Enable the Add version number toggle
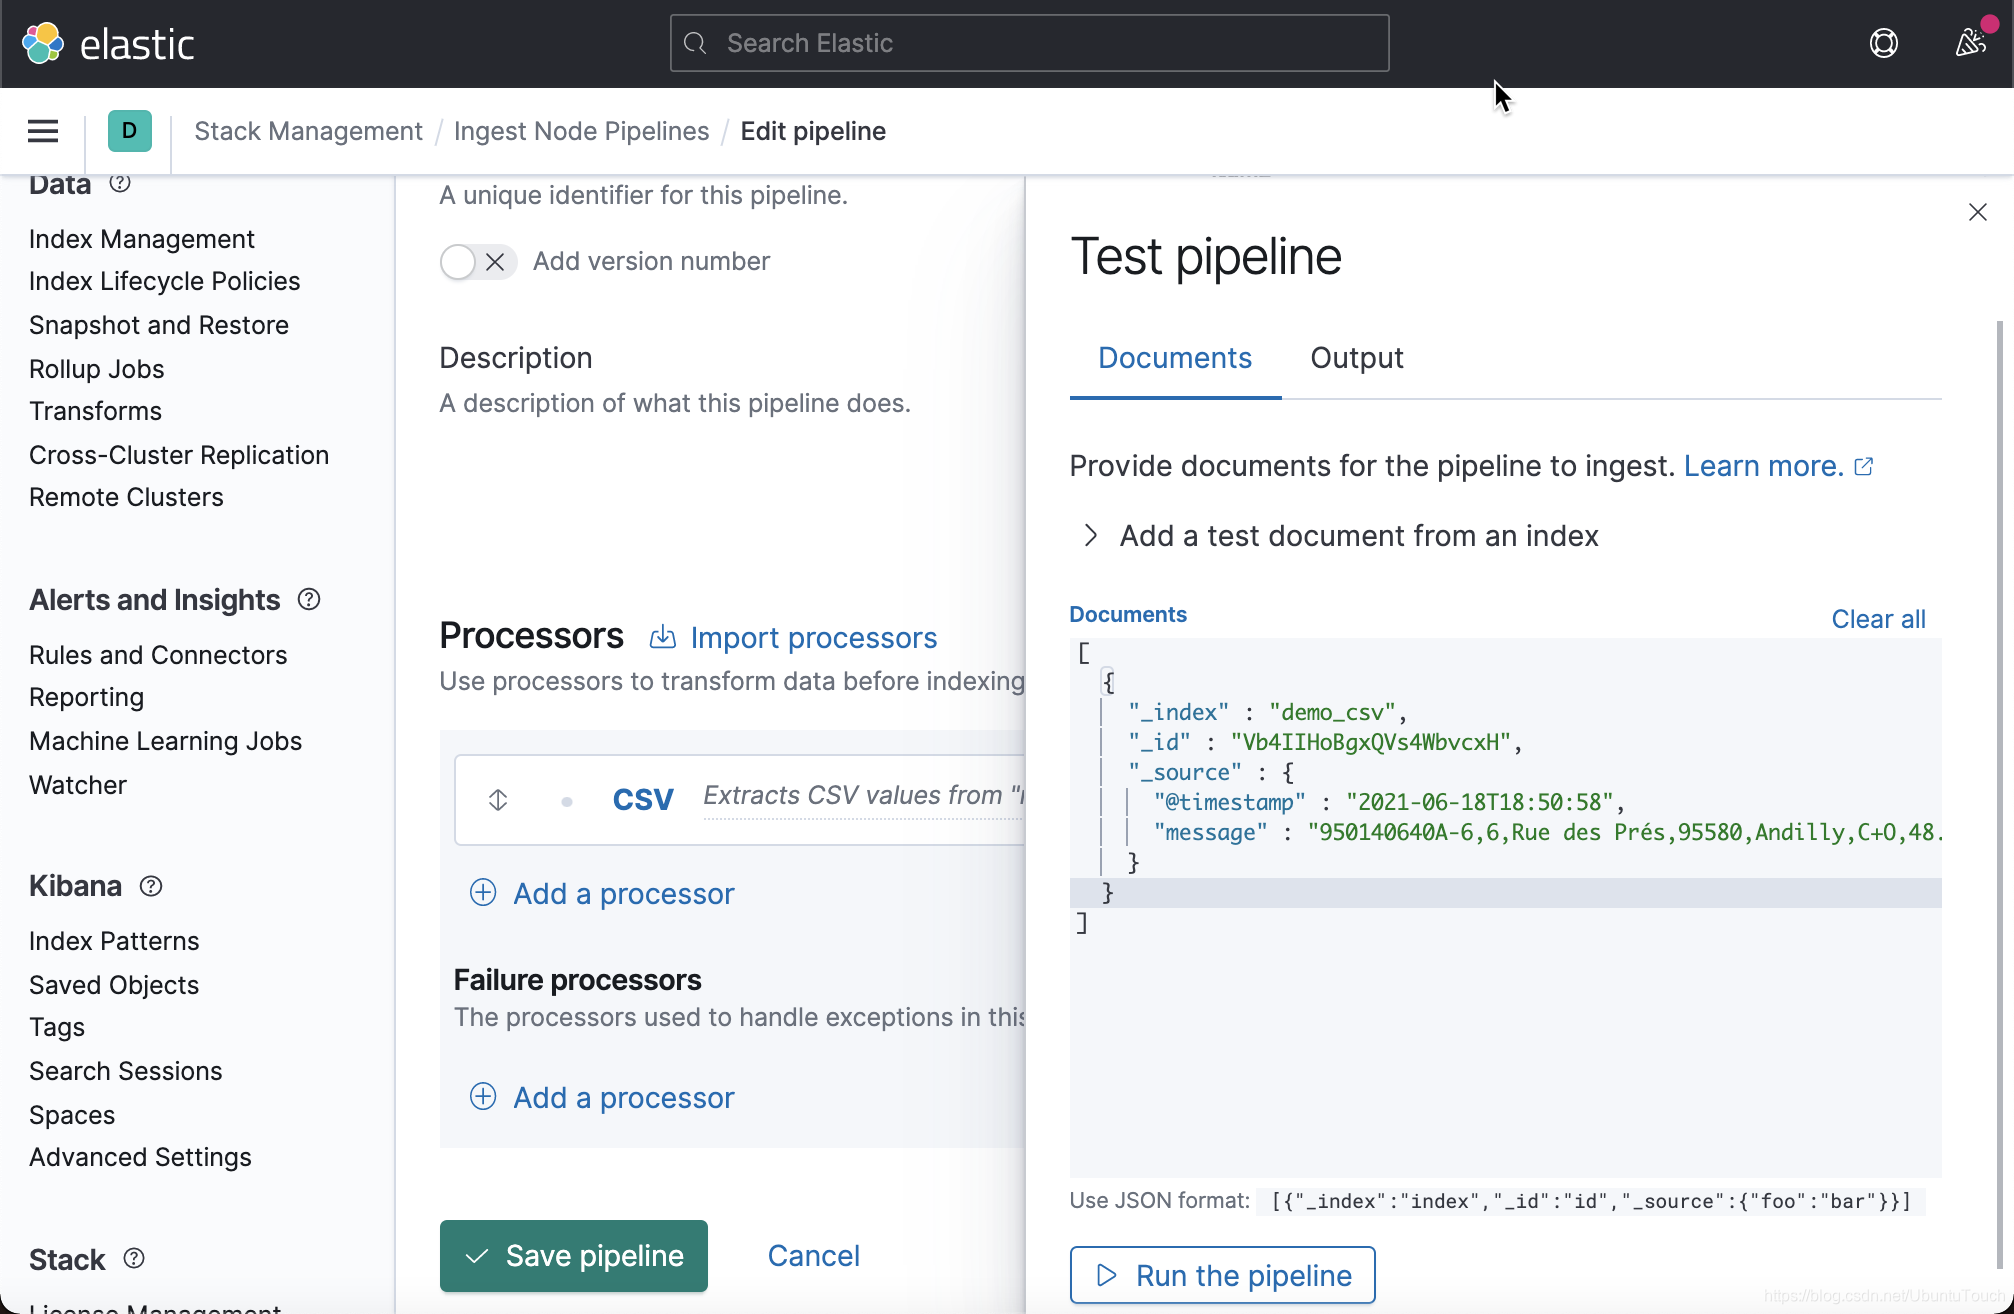 click(x=458, y=261)
